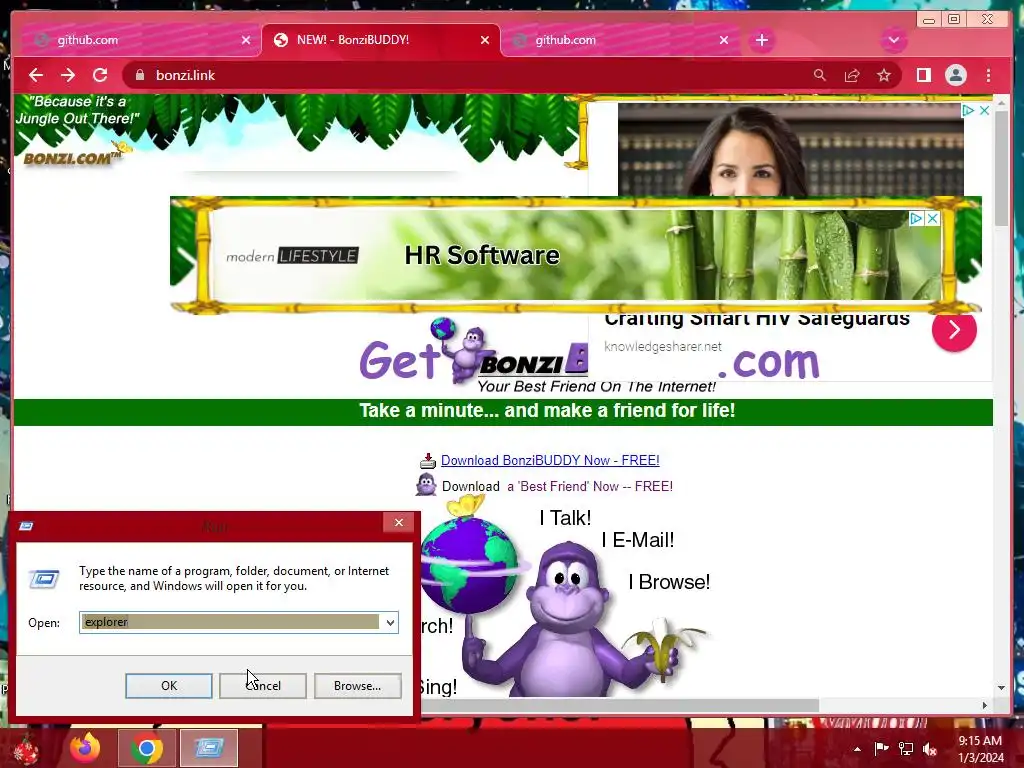Close the BonziBUDDY tab
Screen dimensions: 1024x768
coord(485,40)
